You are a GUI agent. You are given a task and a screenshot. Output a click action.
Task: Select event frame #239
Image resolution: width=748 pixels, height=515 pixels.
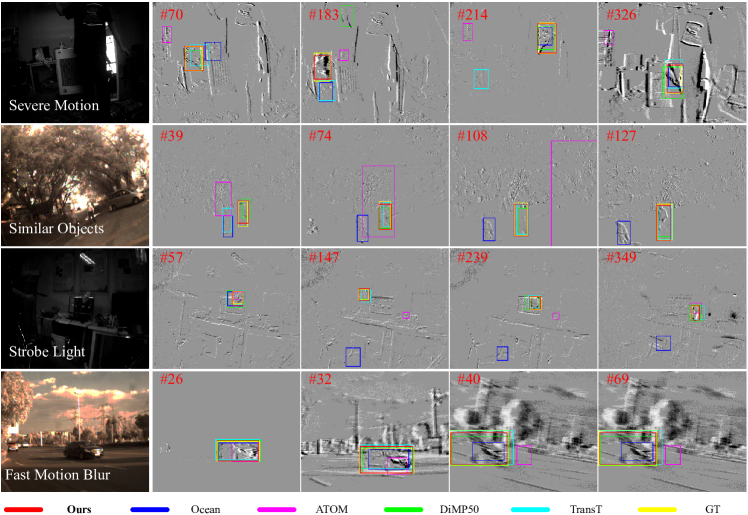coord(523,309)
